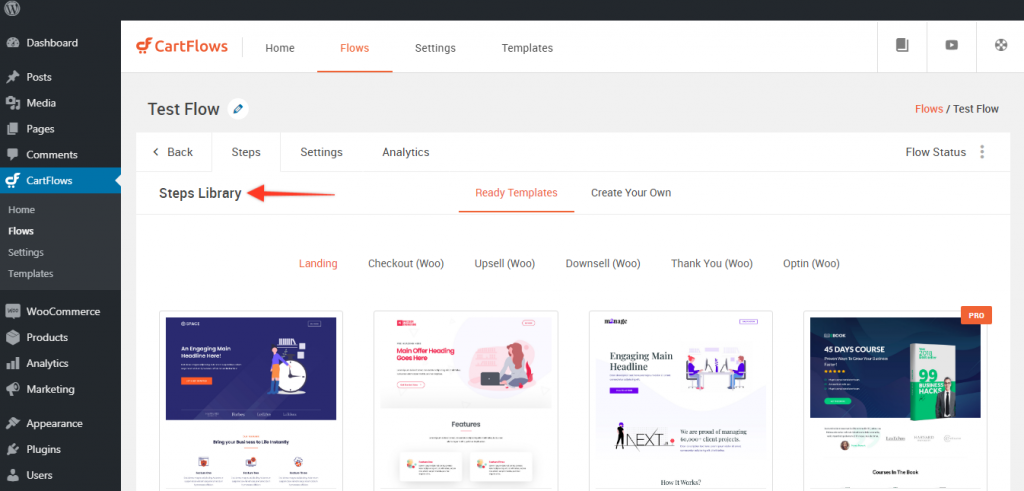1024x491 pixels.
Task: Open Plugins in the admin sidebar
Action: coord(43,449)
